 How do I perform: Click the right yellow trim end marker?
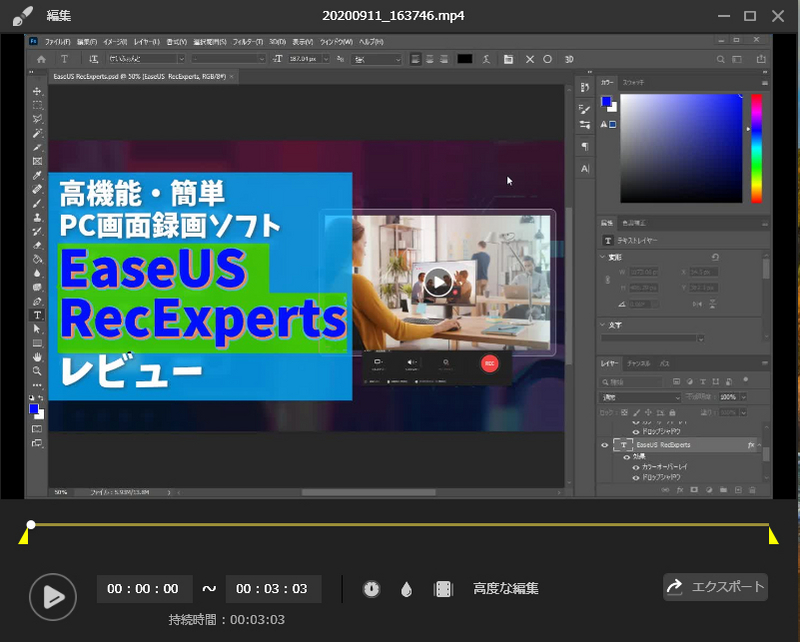[773, 536]
